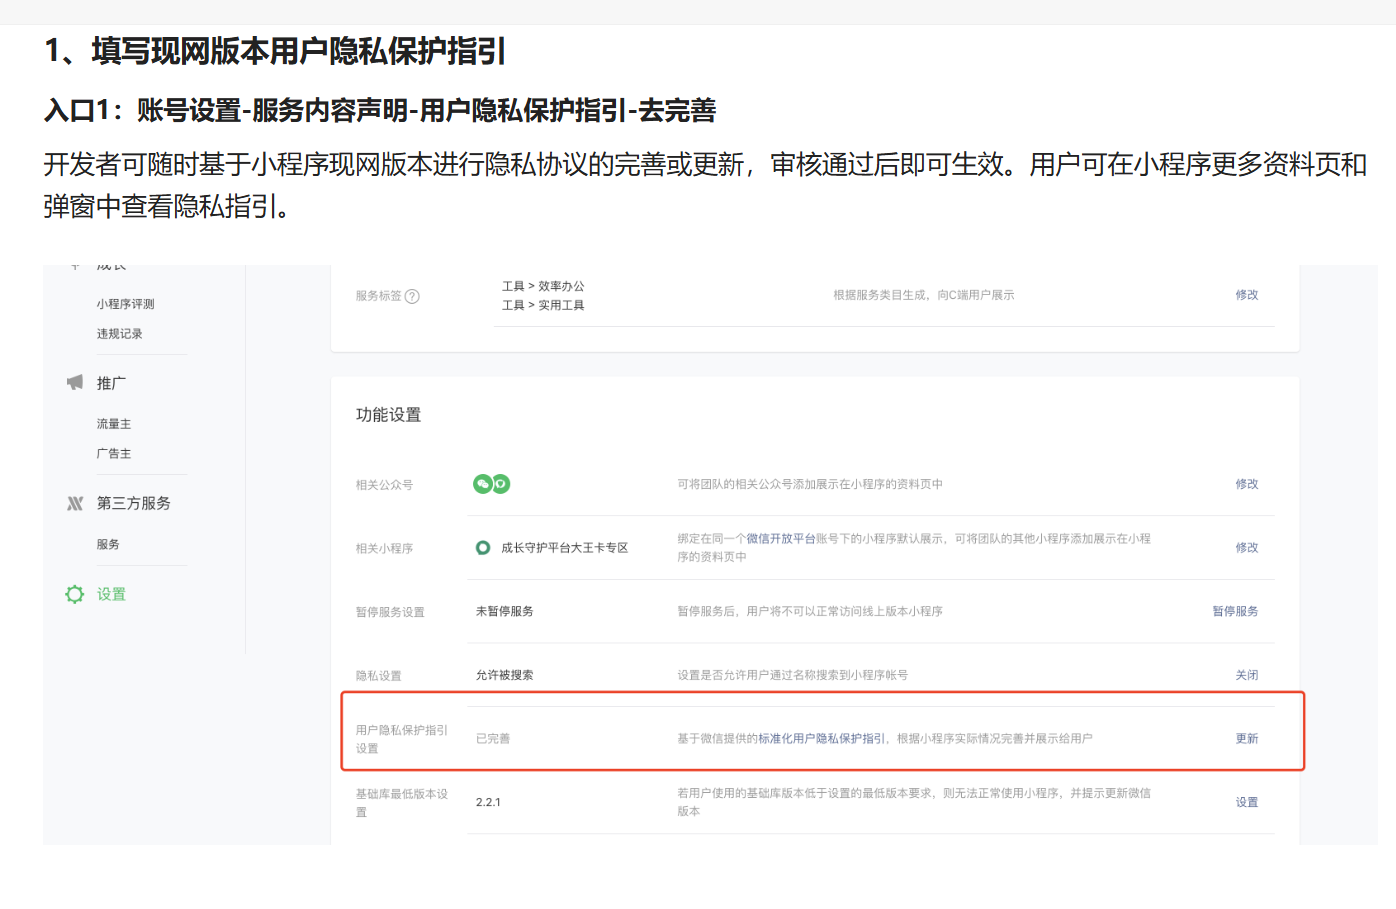Select the 推广 sidebar section

(112, 383)
